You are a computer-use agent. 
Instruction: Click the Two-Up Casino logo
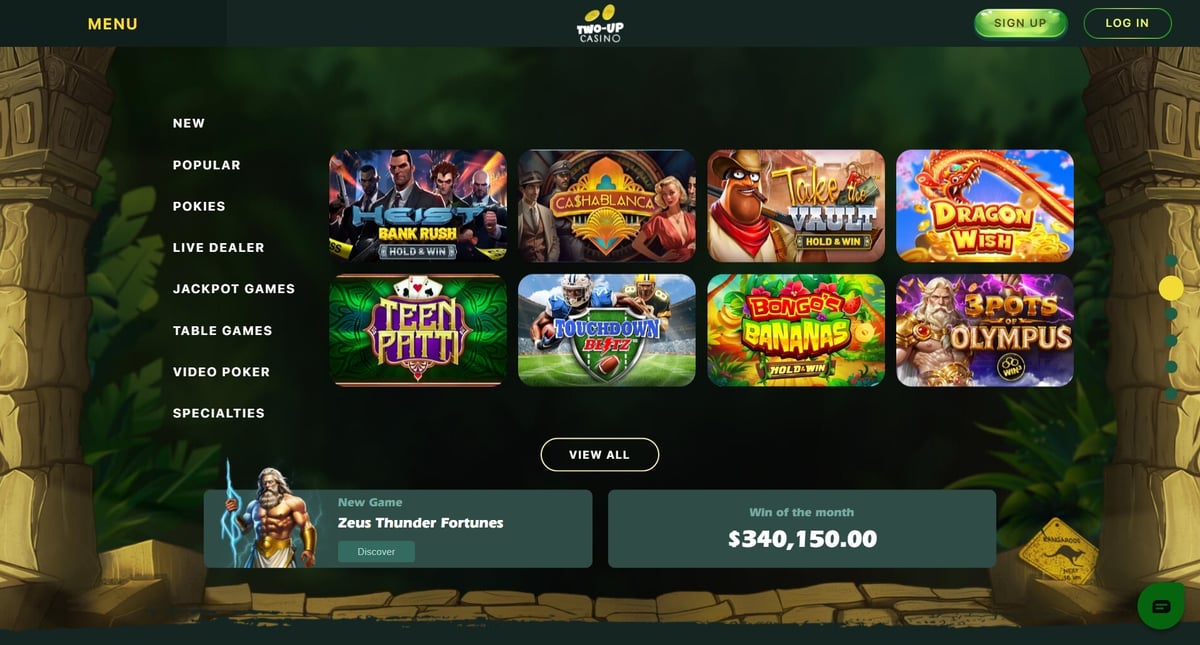[x=600, y=23]
